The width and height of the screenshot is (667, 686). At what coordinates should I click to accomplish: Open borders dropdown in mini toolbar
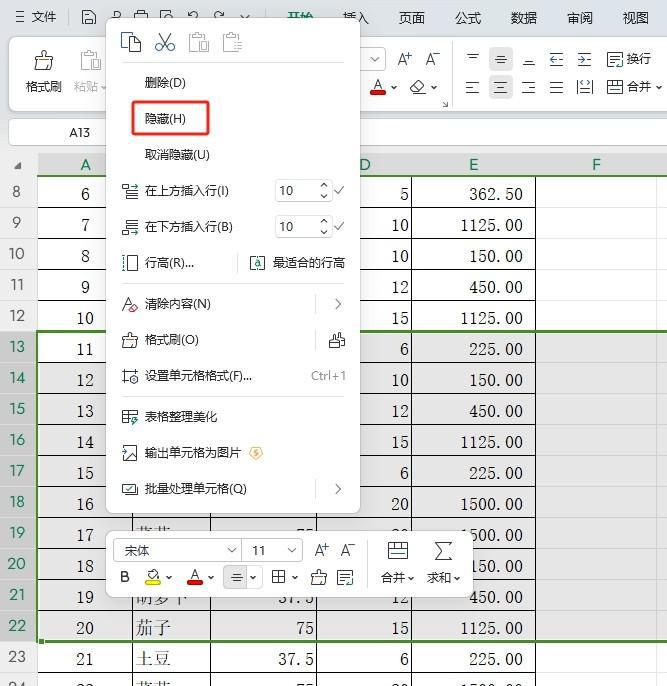click(295, 578)
